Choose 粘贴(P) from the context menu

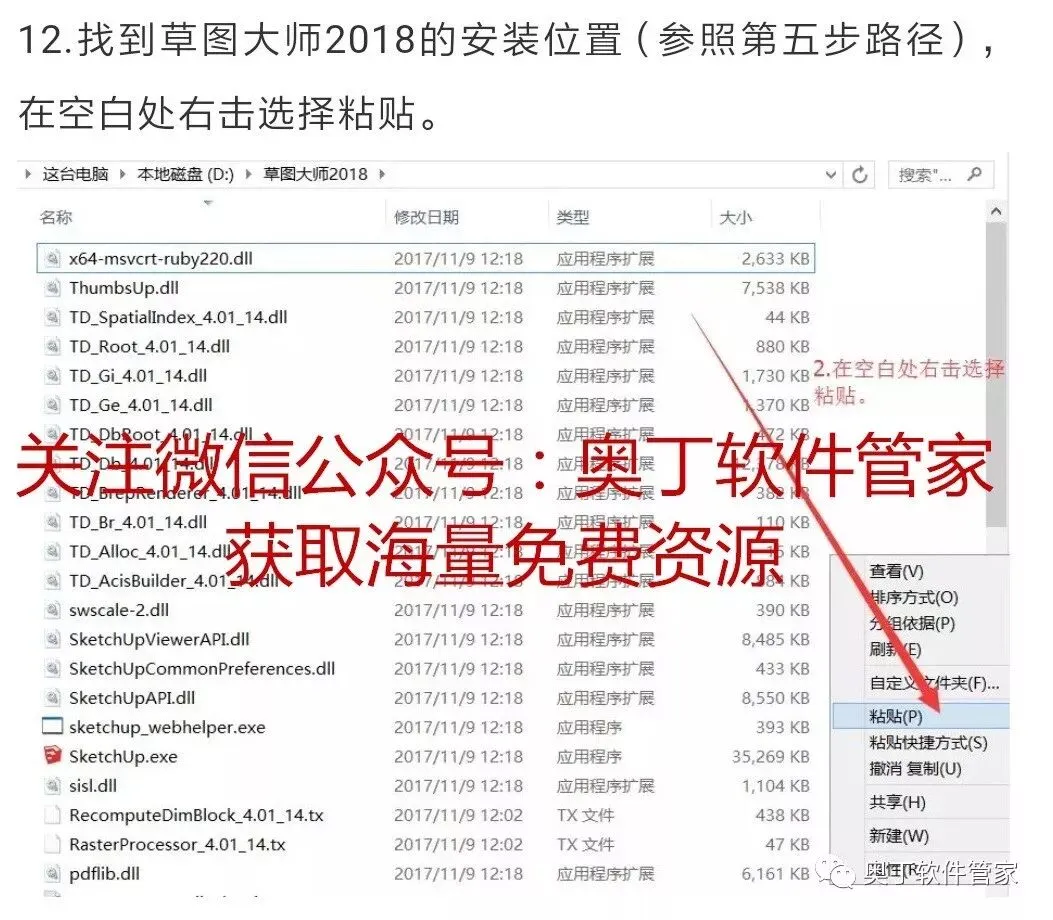921,716
